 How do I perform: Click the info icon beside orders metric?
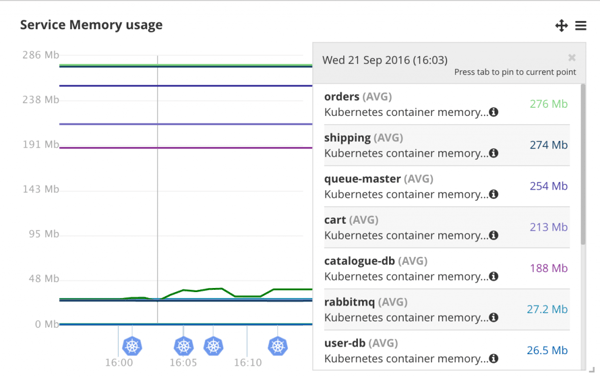494,112
